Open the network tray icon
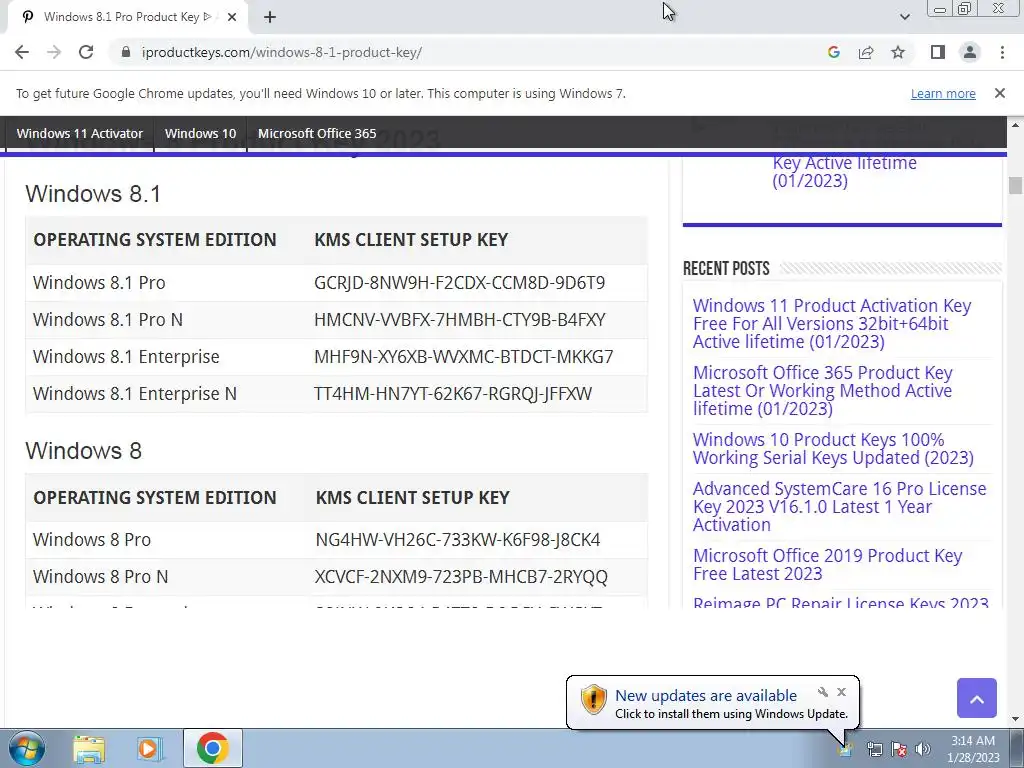 pyautogui.click(x=874, y=750)
